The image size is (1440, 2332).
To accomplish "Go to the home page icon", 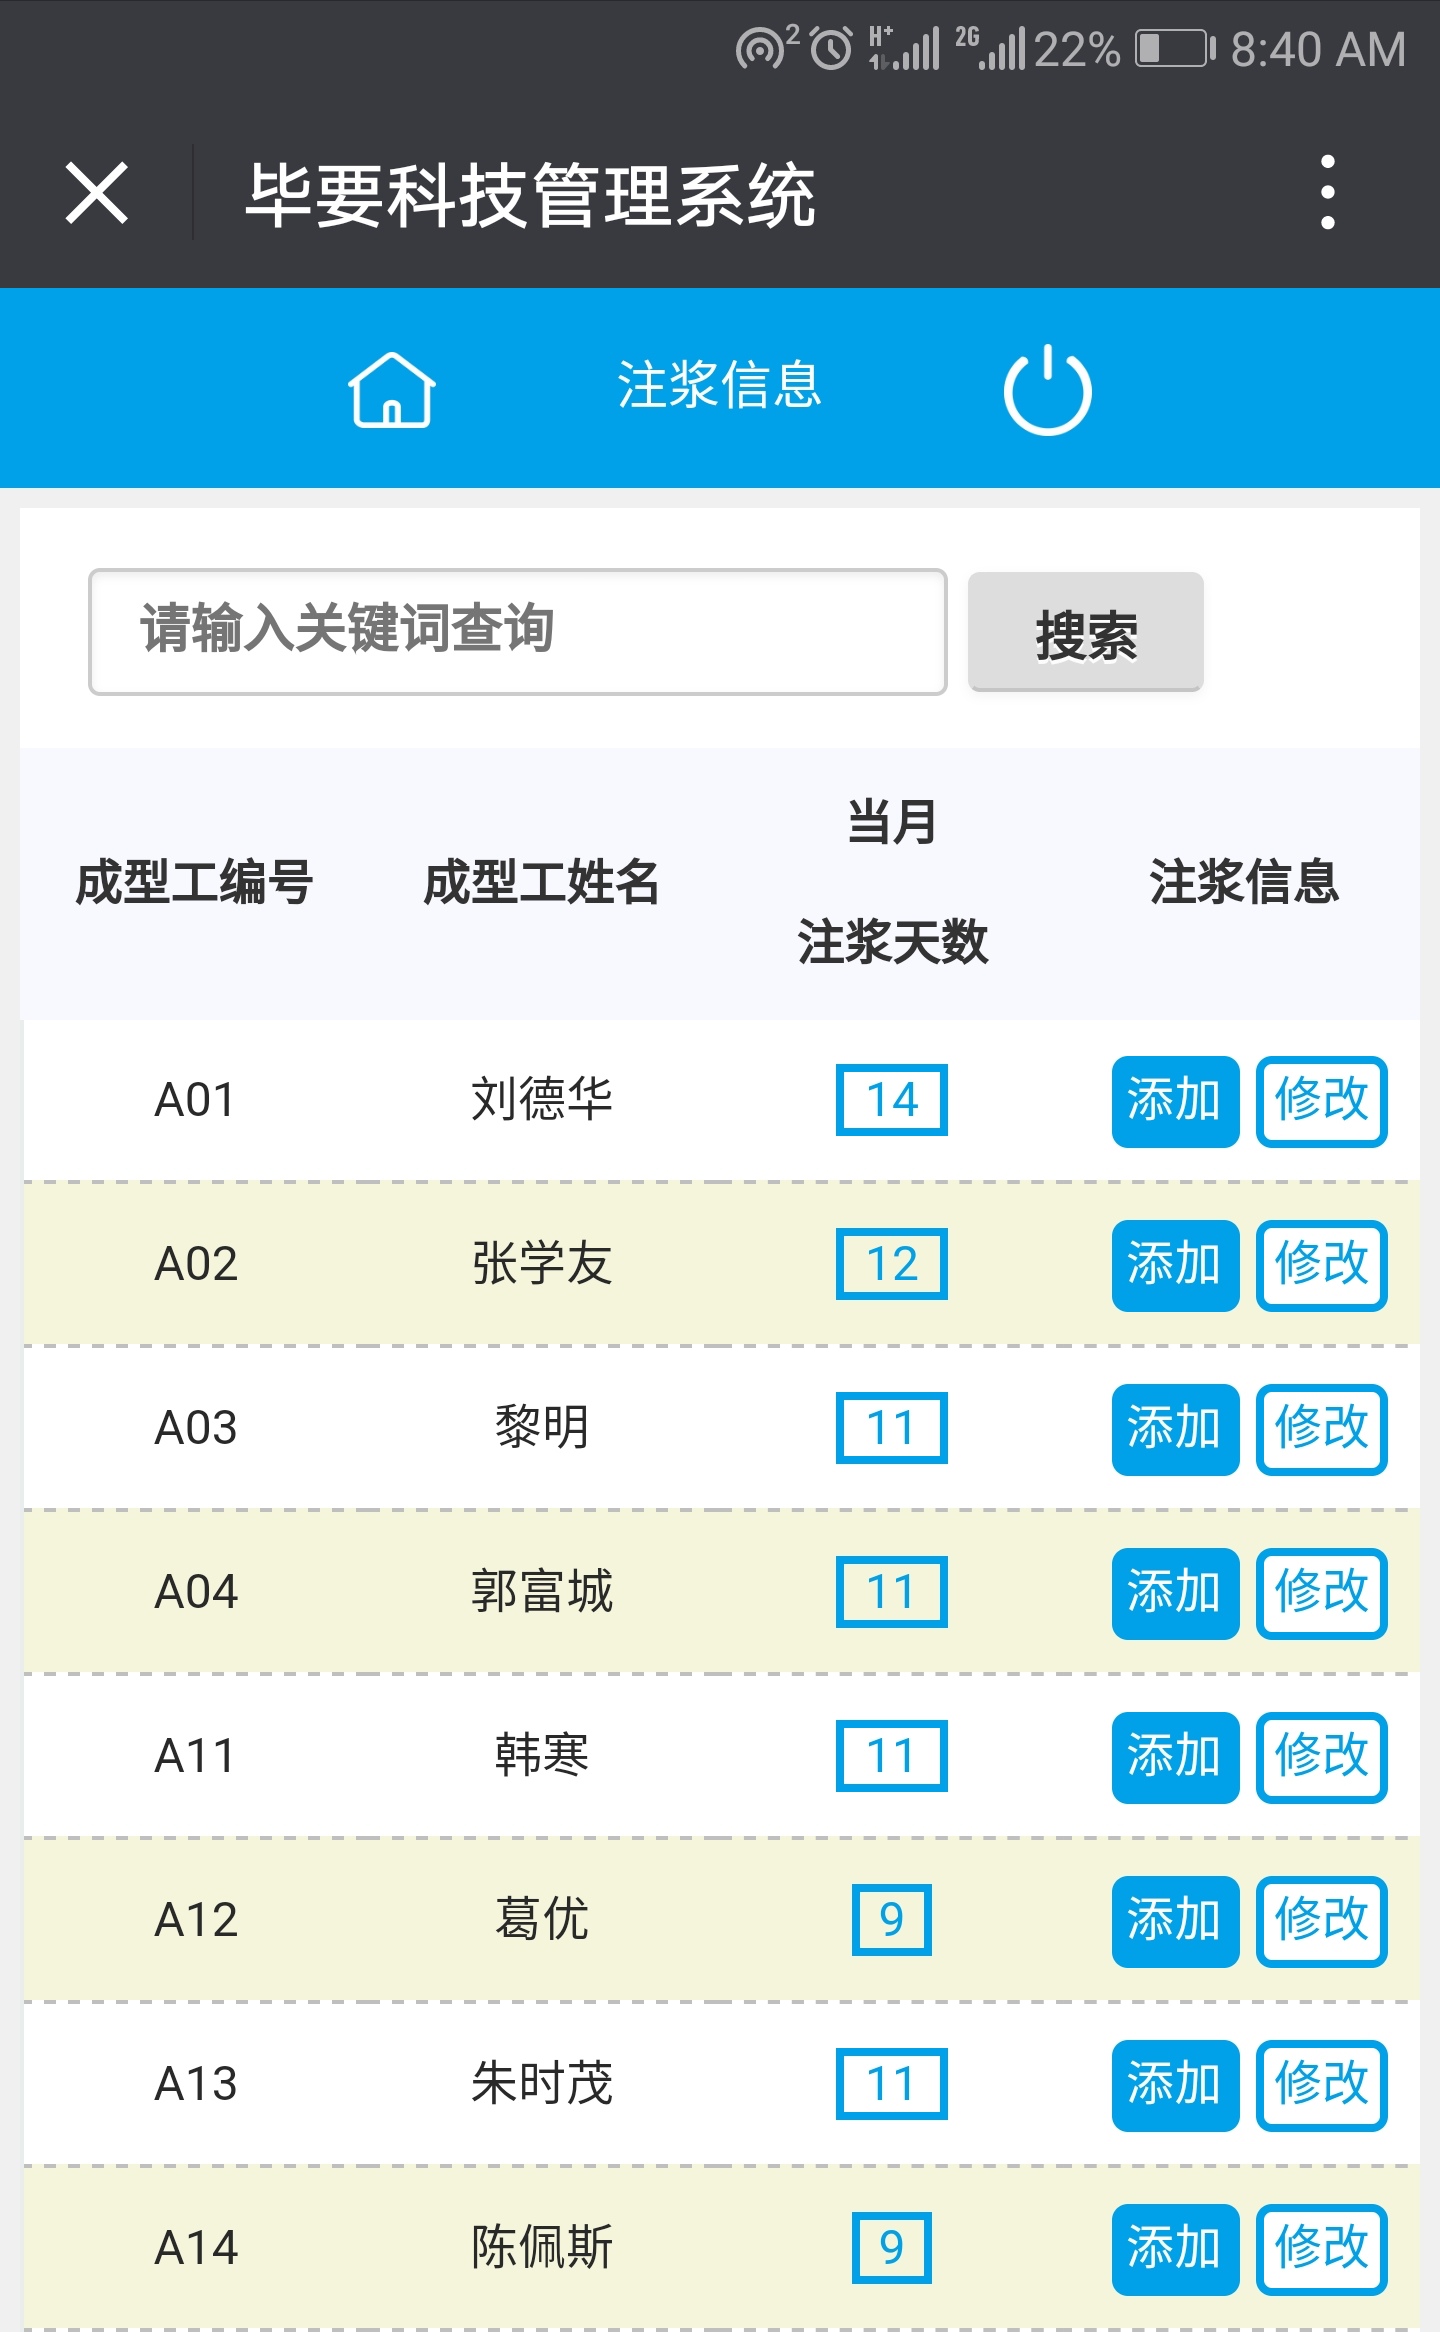I will tap(391, 390).
